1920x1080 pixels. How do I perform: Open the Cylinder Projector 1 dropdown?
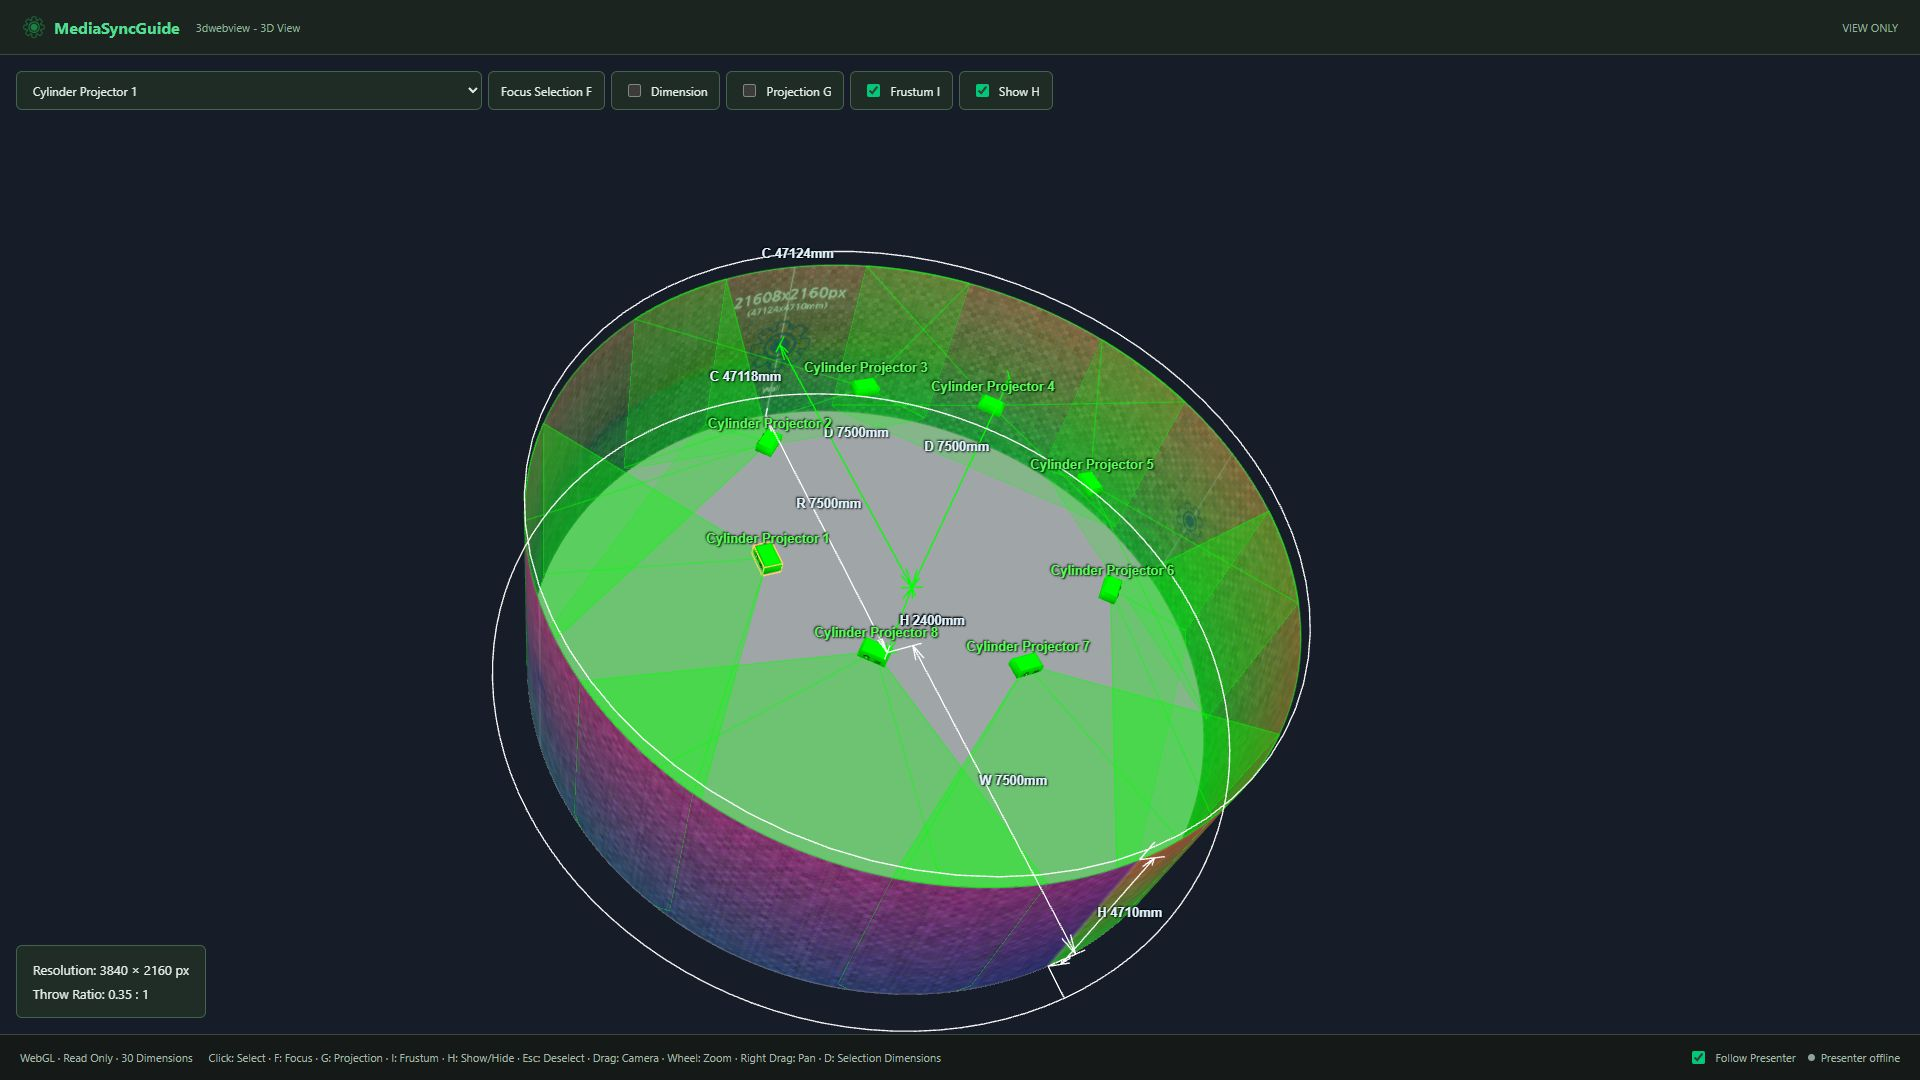coord(248,91)
